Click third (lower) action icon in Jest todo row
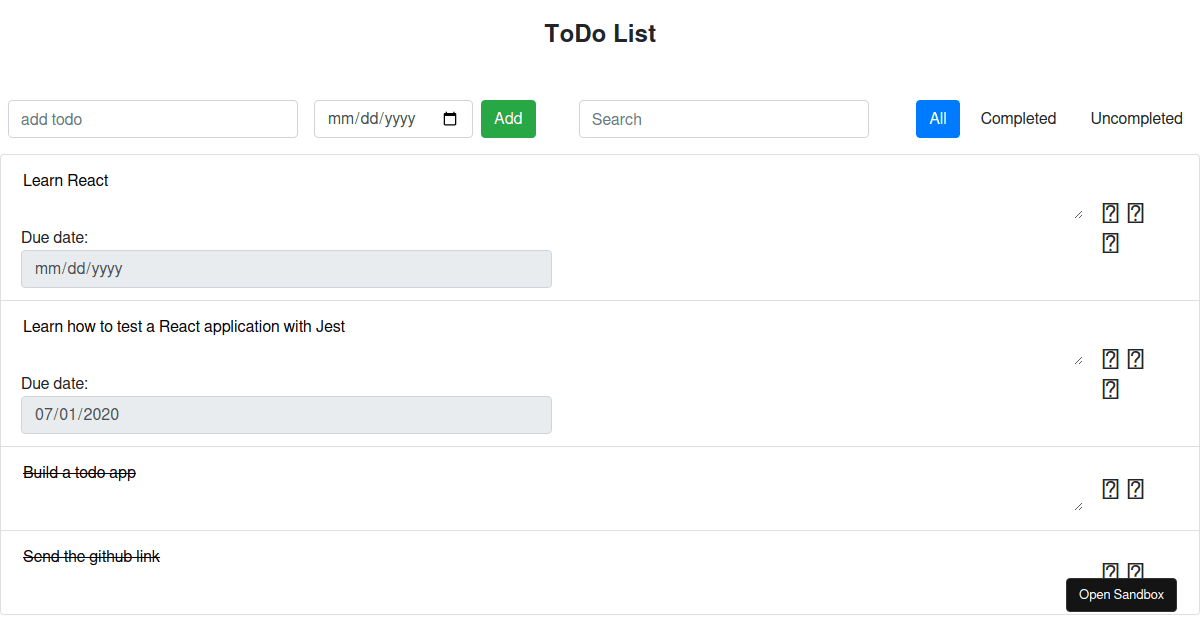1200x630 pixels. [1110, 389]
